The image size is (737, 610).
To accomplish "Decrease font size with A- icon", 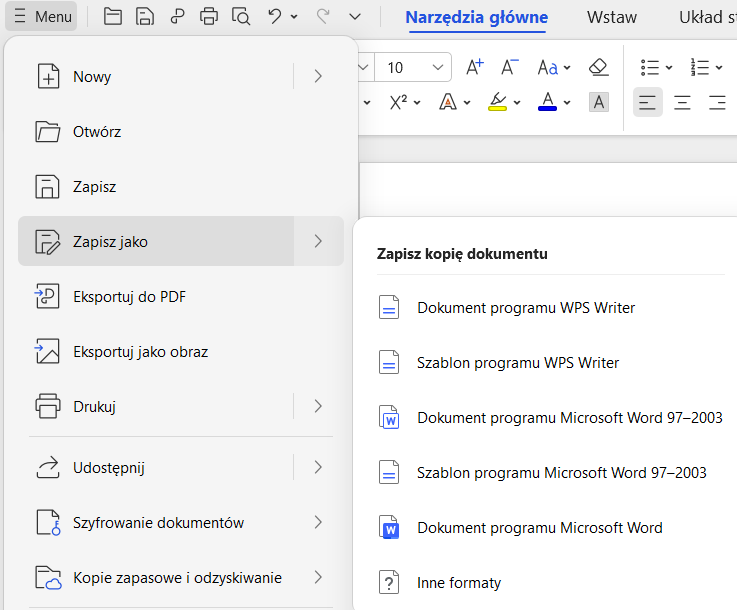I will tap(509, 67).
